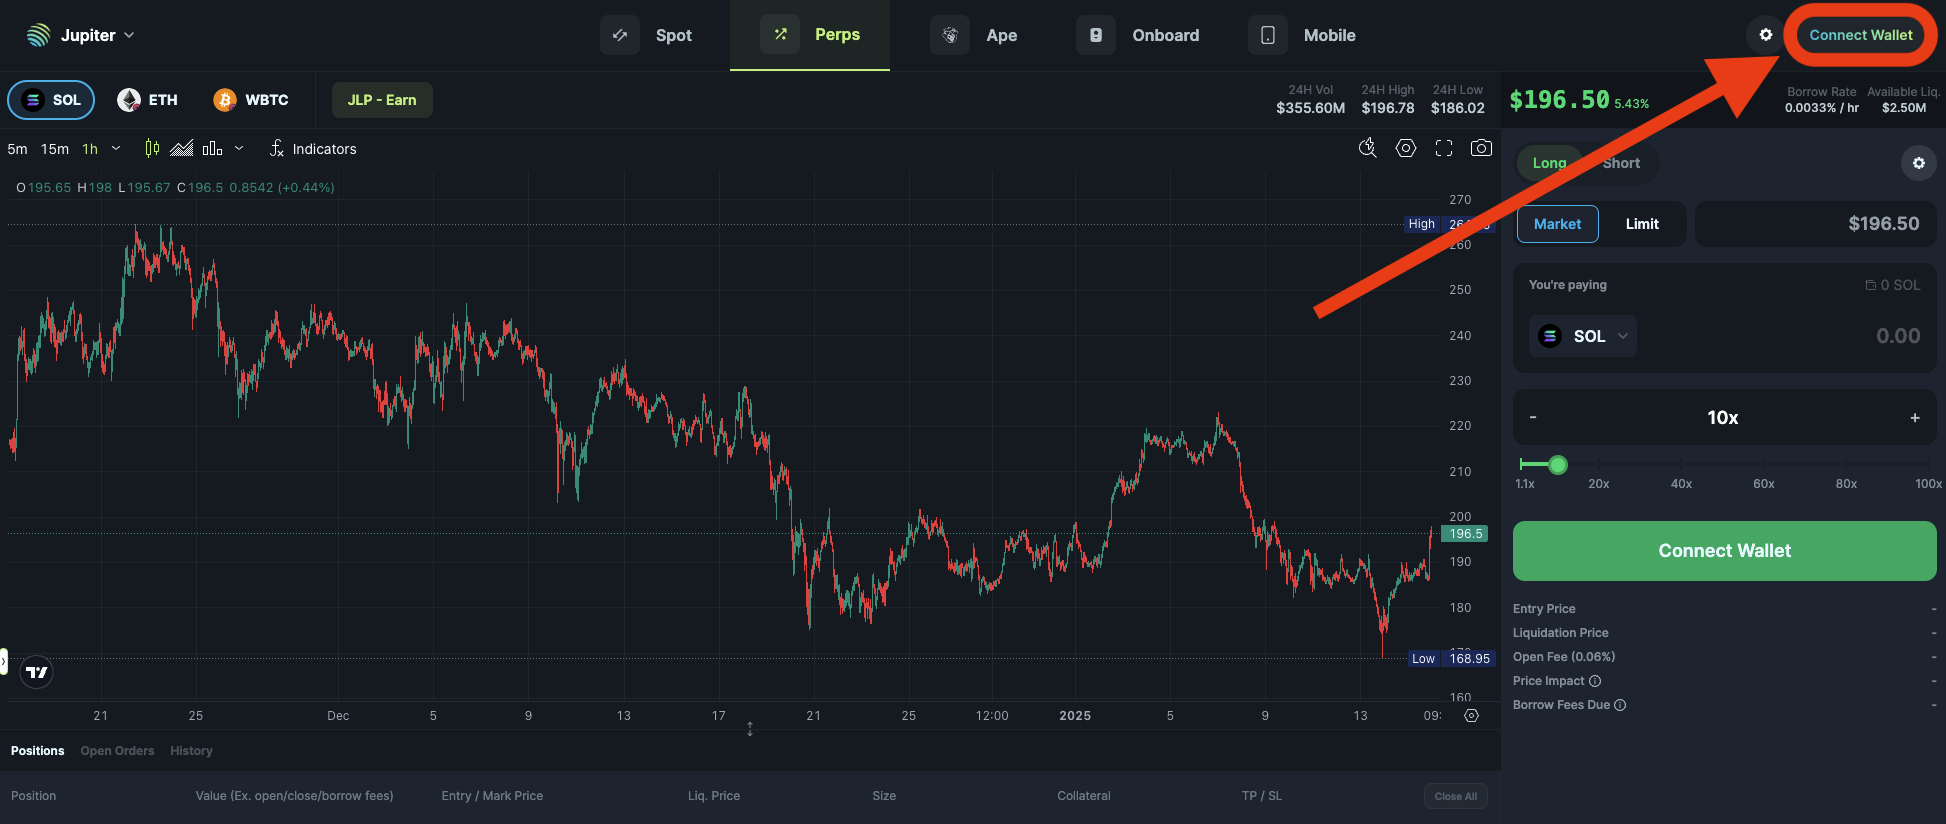
Task: Open the top bar settings gear
Action: (1766, 35)
